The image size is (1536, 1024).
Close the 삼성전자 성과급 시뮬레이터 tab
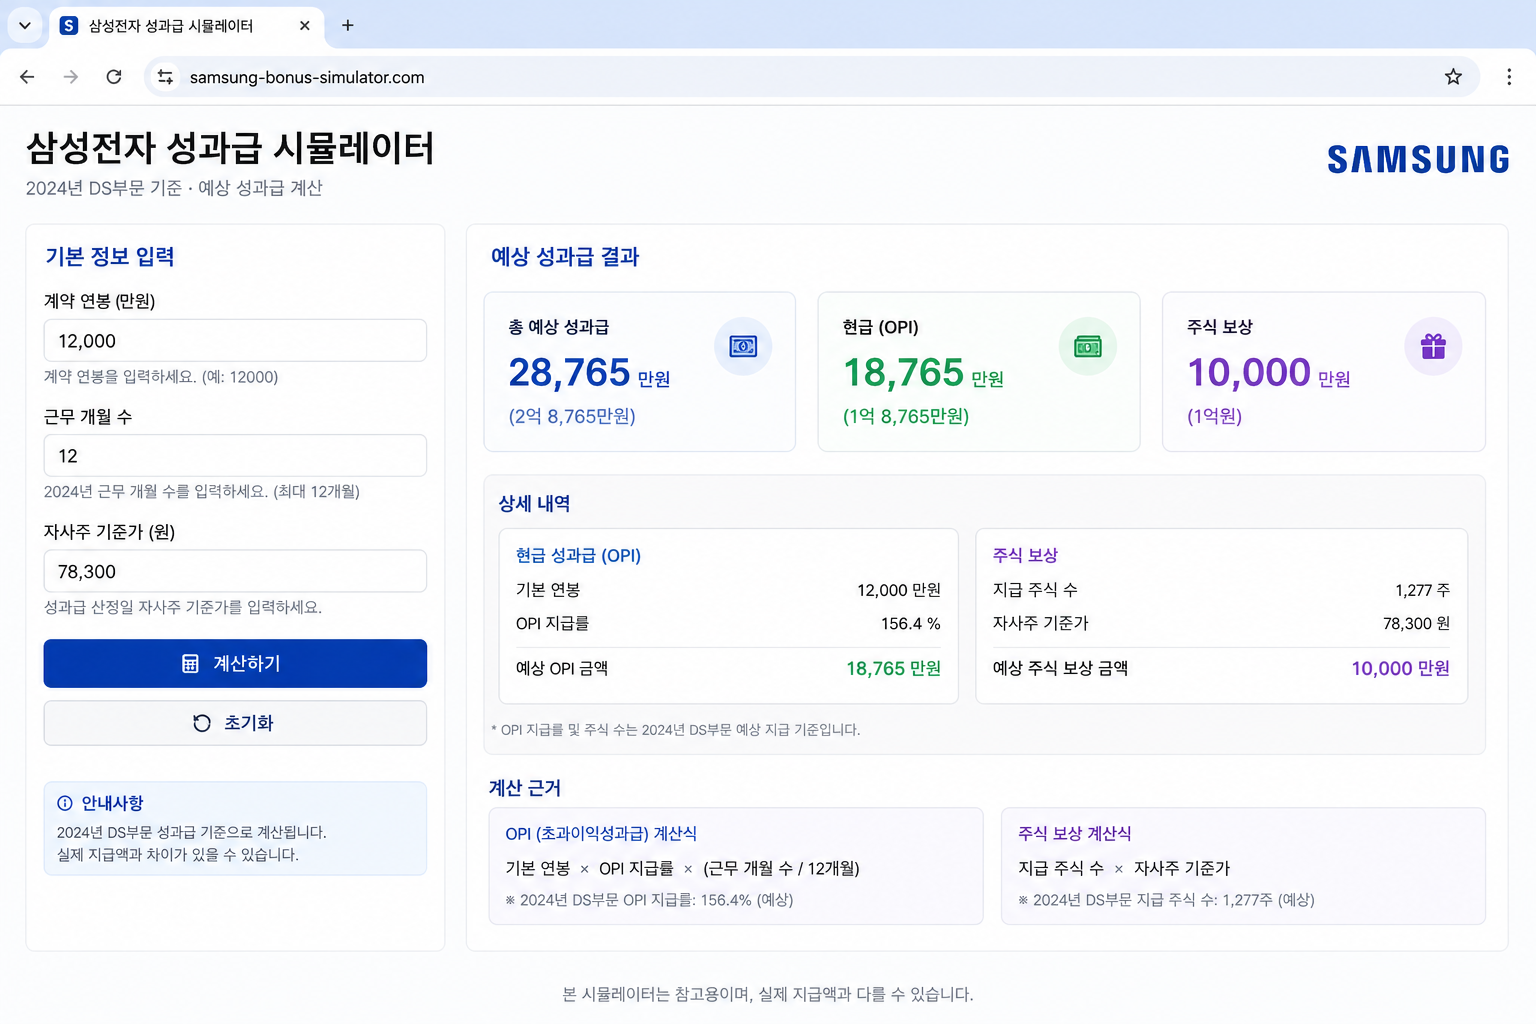point(305,26)
